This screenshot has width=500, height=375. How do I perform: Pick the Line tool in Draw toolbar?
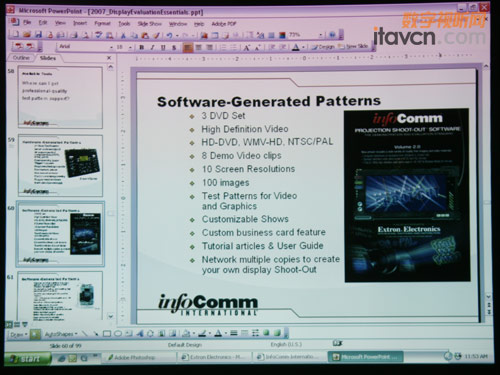(85, 333)
